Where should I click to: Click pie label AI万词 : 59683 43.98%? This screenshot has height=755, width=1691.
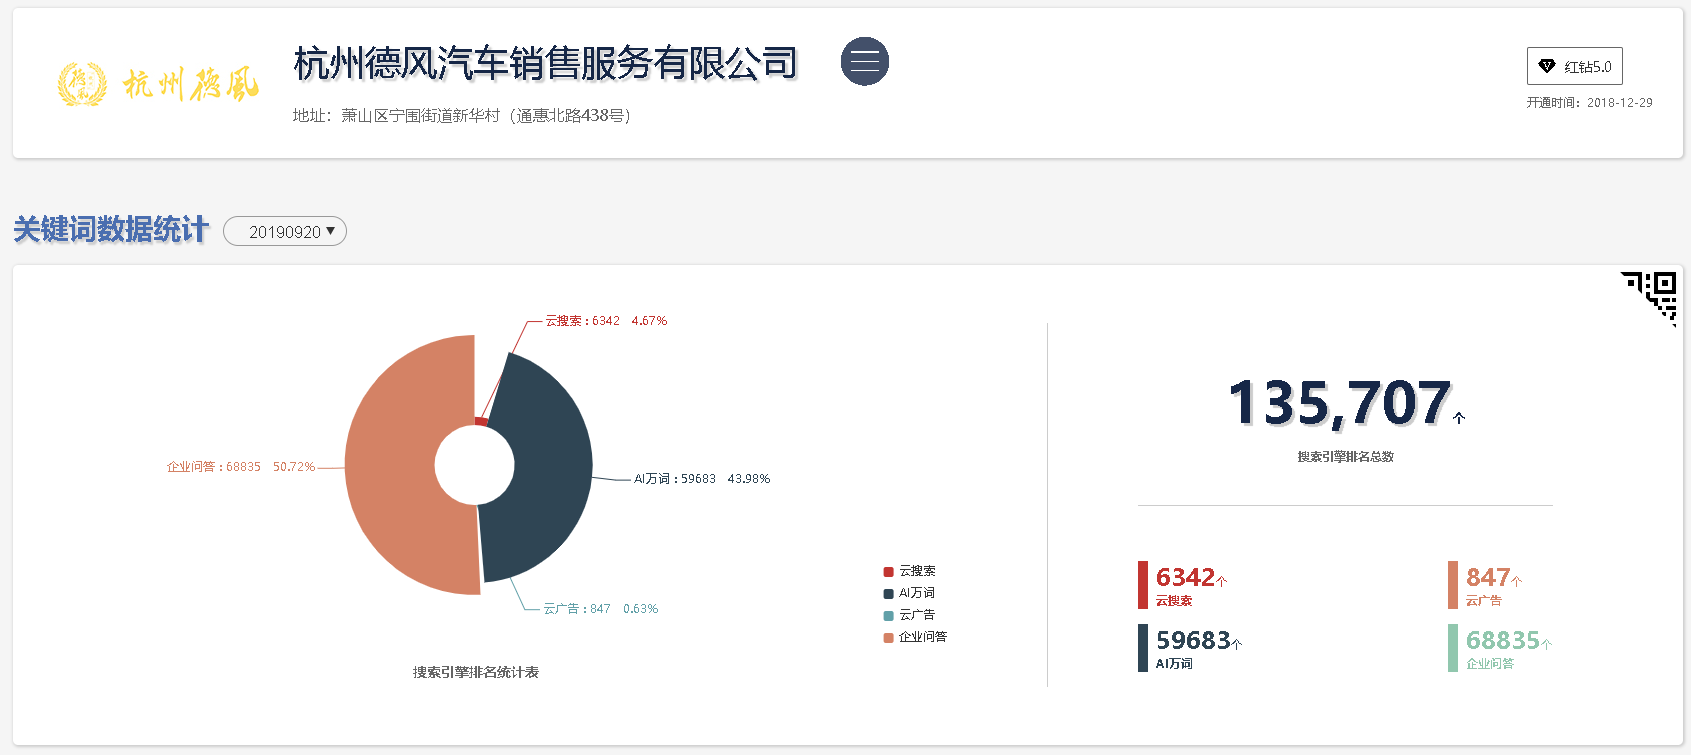point(702,479)
